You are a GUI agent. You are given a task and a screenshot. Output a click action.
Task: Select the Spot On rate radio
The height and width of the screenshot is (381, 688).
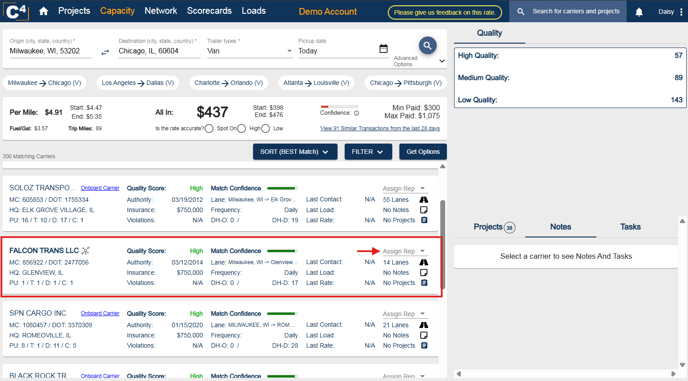click(x=209, y=129)
